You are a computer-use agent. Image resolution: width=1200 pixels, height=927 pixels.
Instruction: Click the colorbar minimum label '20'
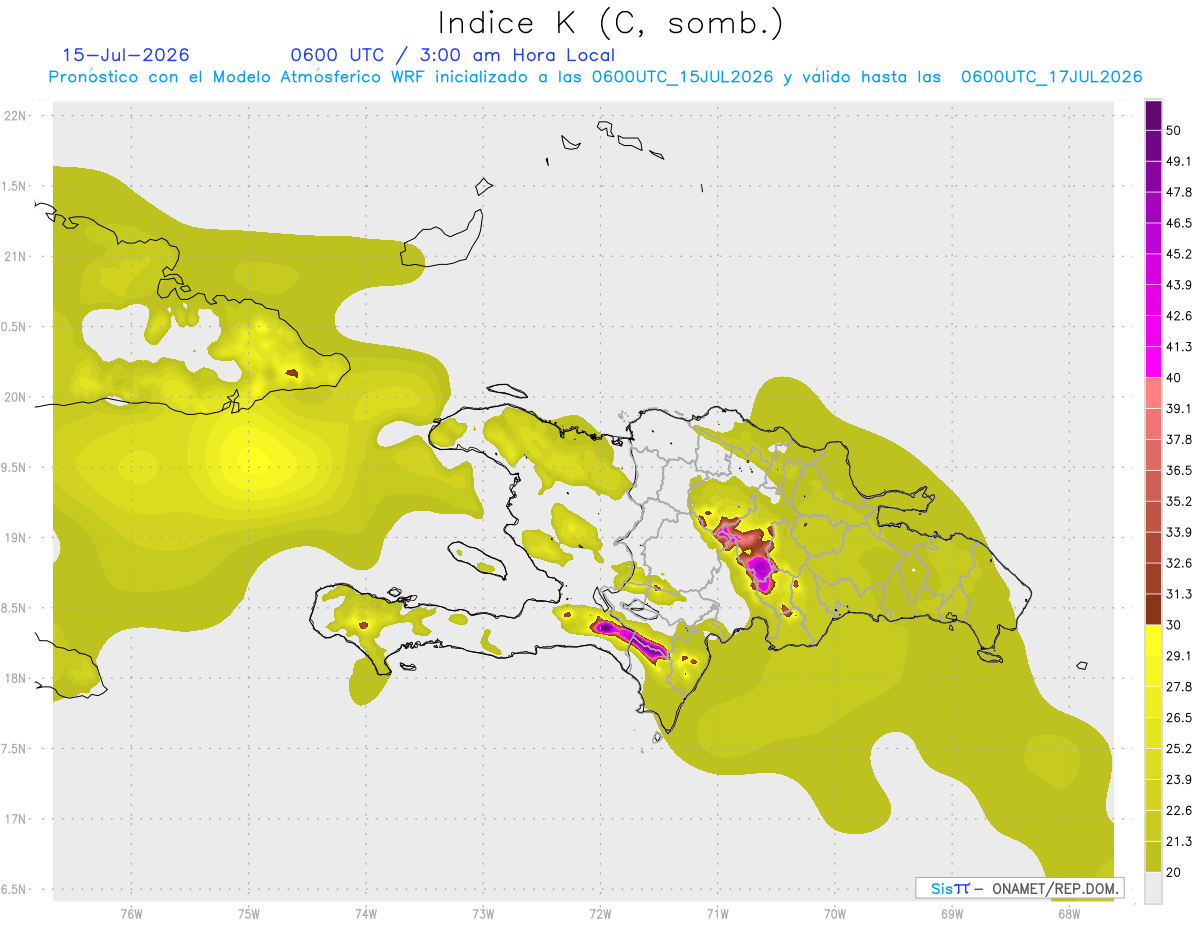click(x=1175, y=872)
